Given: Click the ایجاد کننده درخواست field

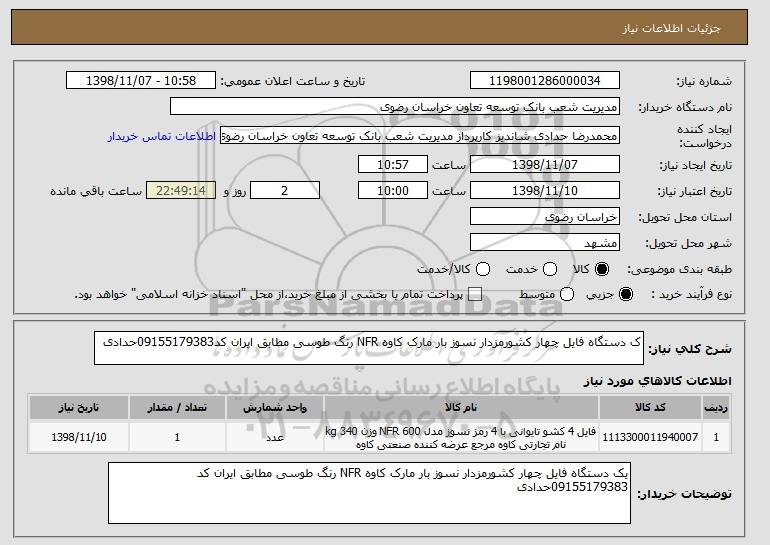Looking at the screenshot, I should tap(420, 136).
